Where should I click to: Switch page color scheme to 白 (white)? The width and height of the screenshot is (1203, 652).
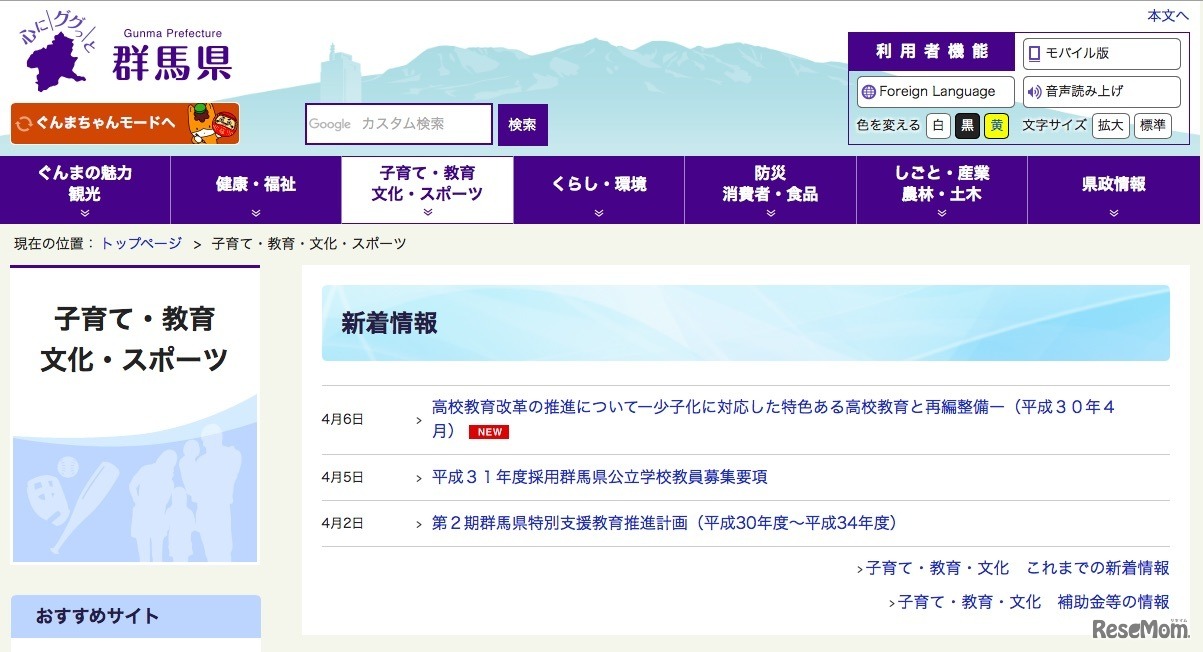coord(939,126)
